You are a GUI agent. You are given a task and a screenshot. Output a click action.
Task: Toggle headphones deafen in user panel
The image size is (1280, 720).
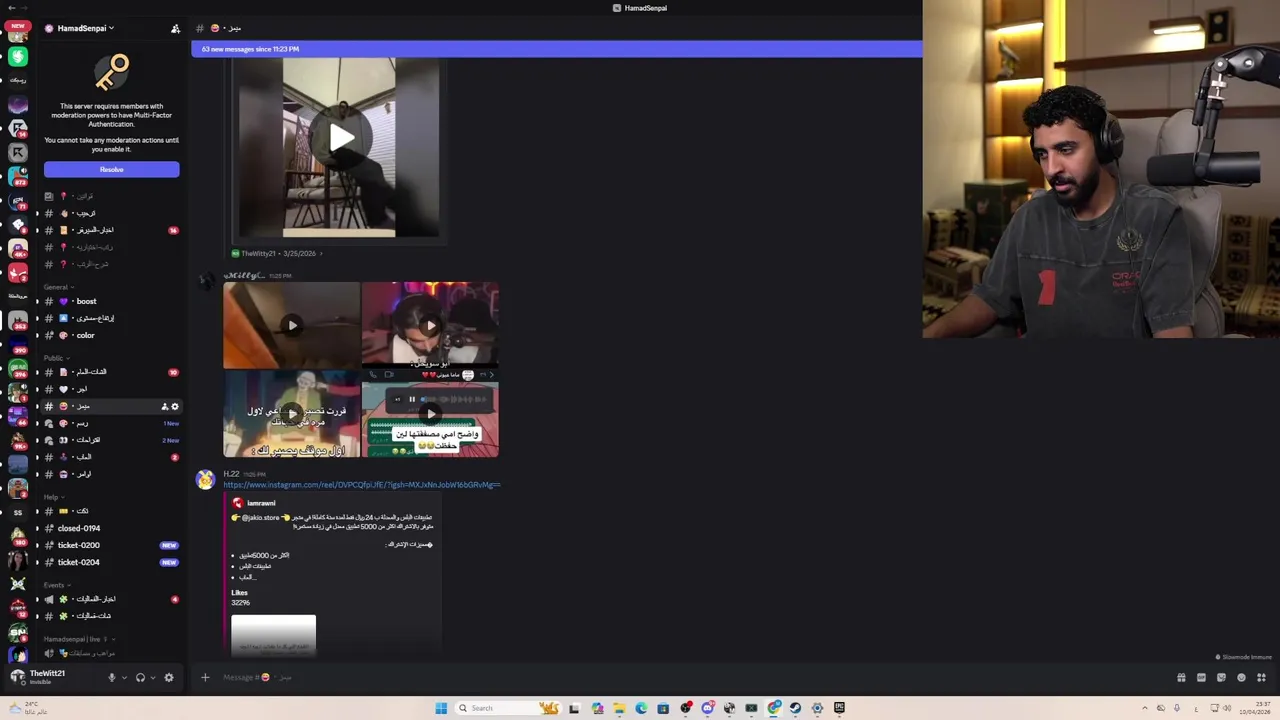(x=140, y=677)
